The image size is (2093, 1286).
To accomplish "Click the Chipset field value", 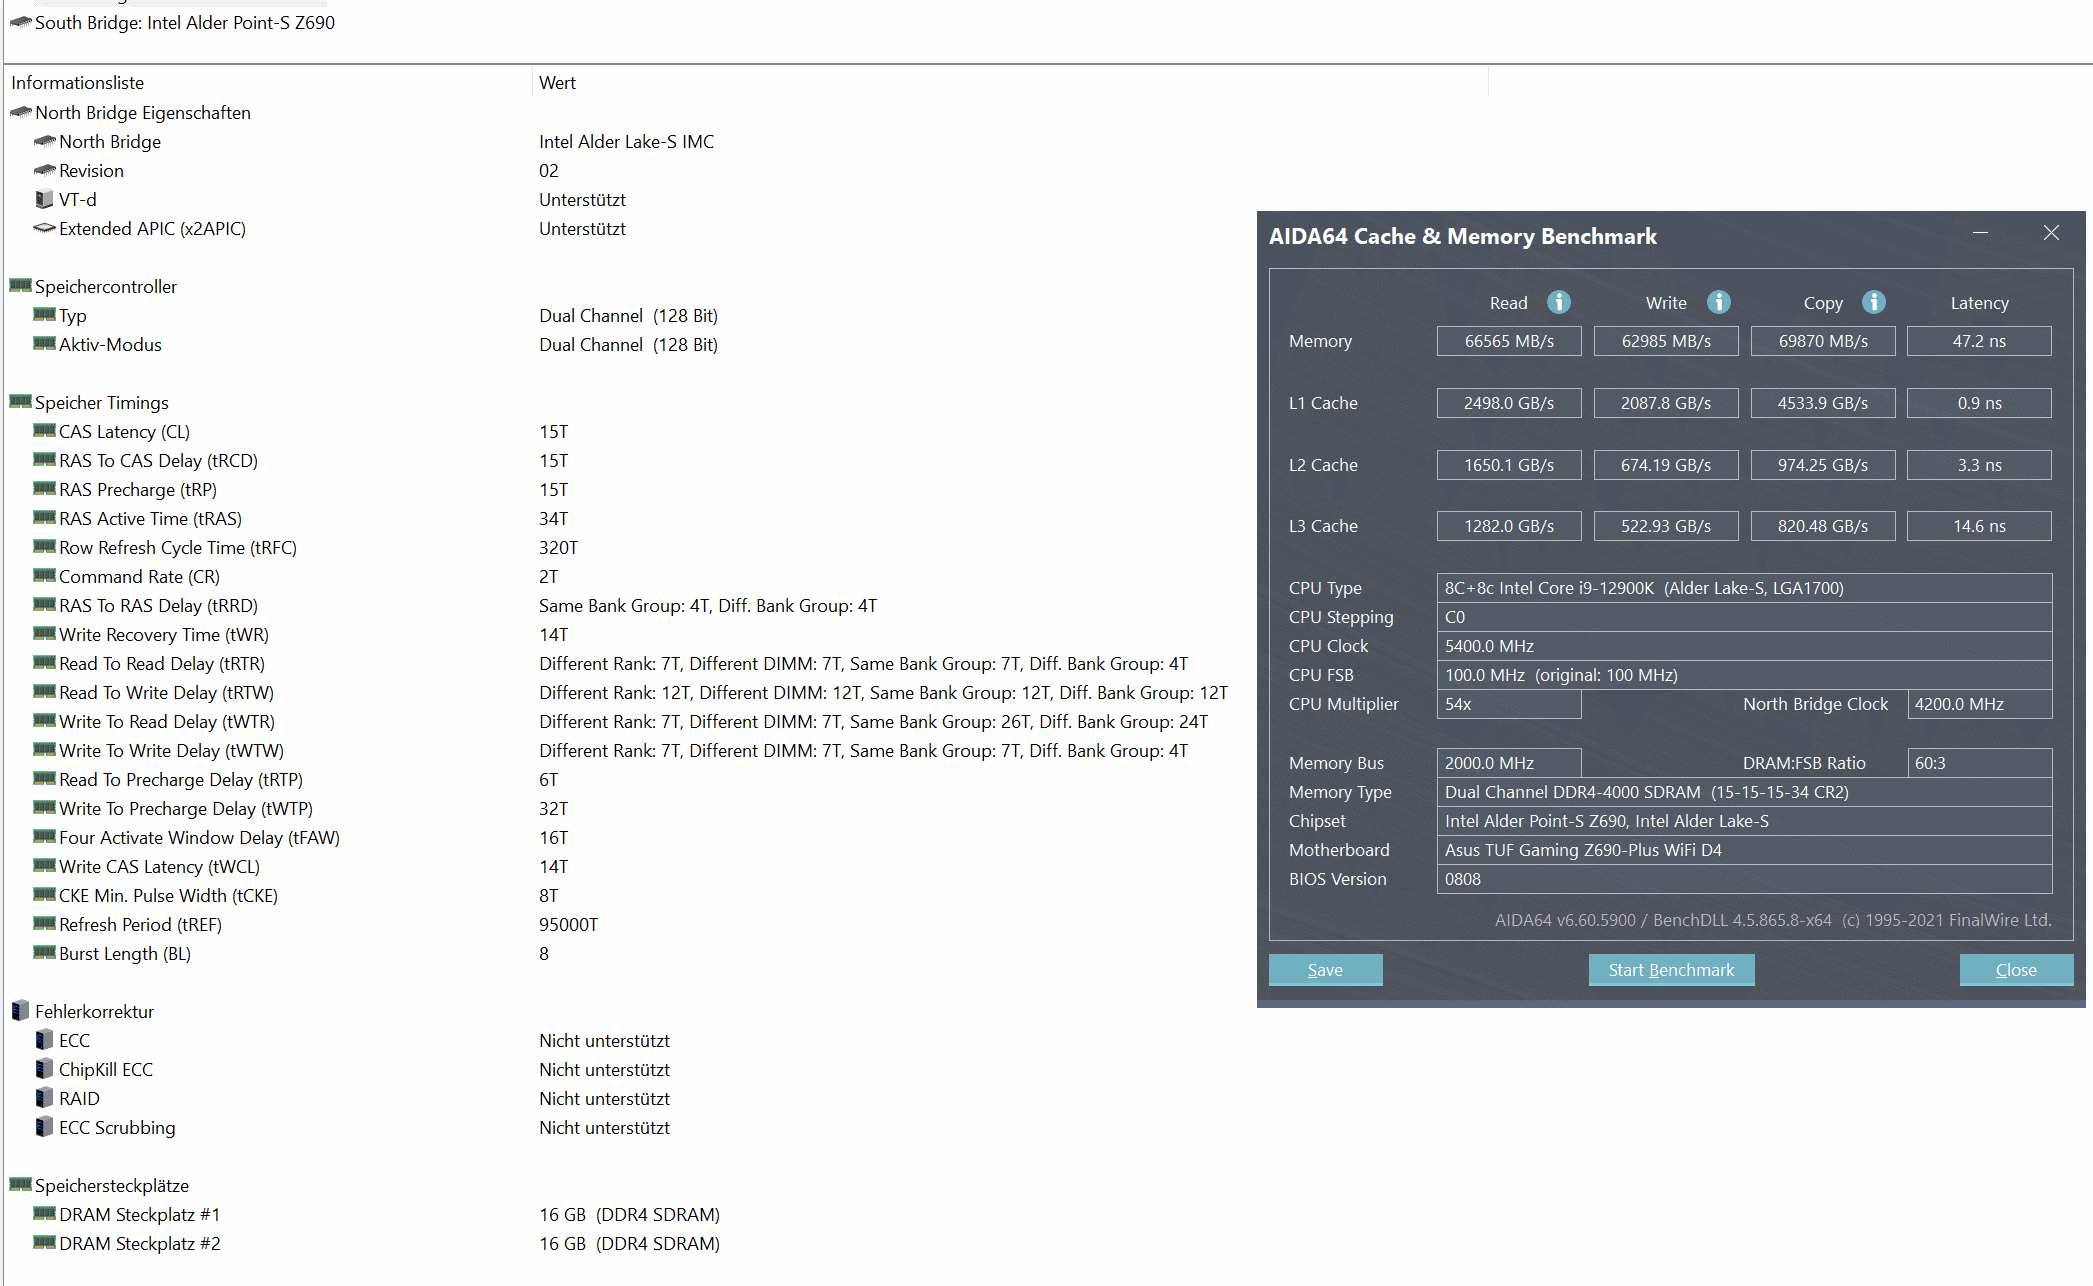I will [1744, 821].
